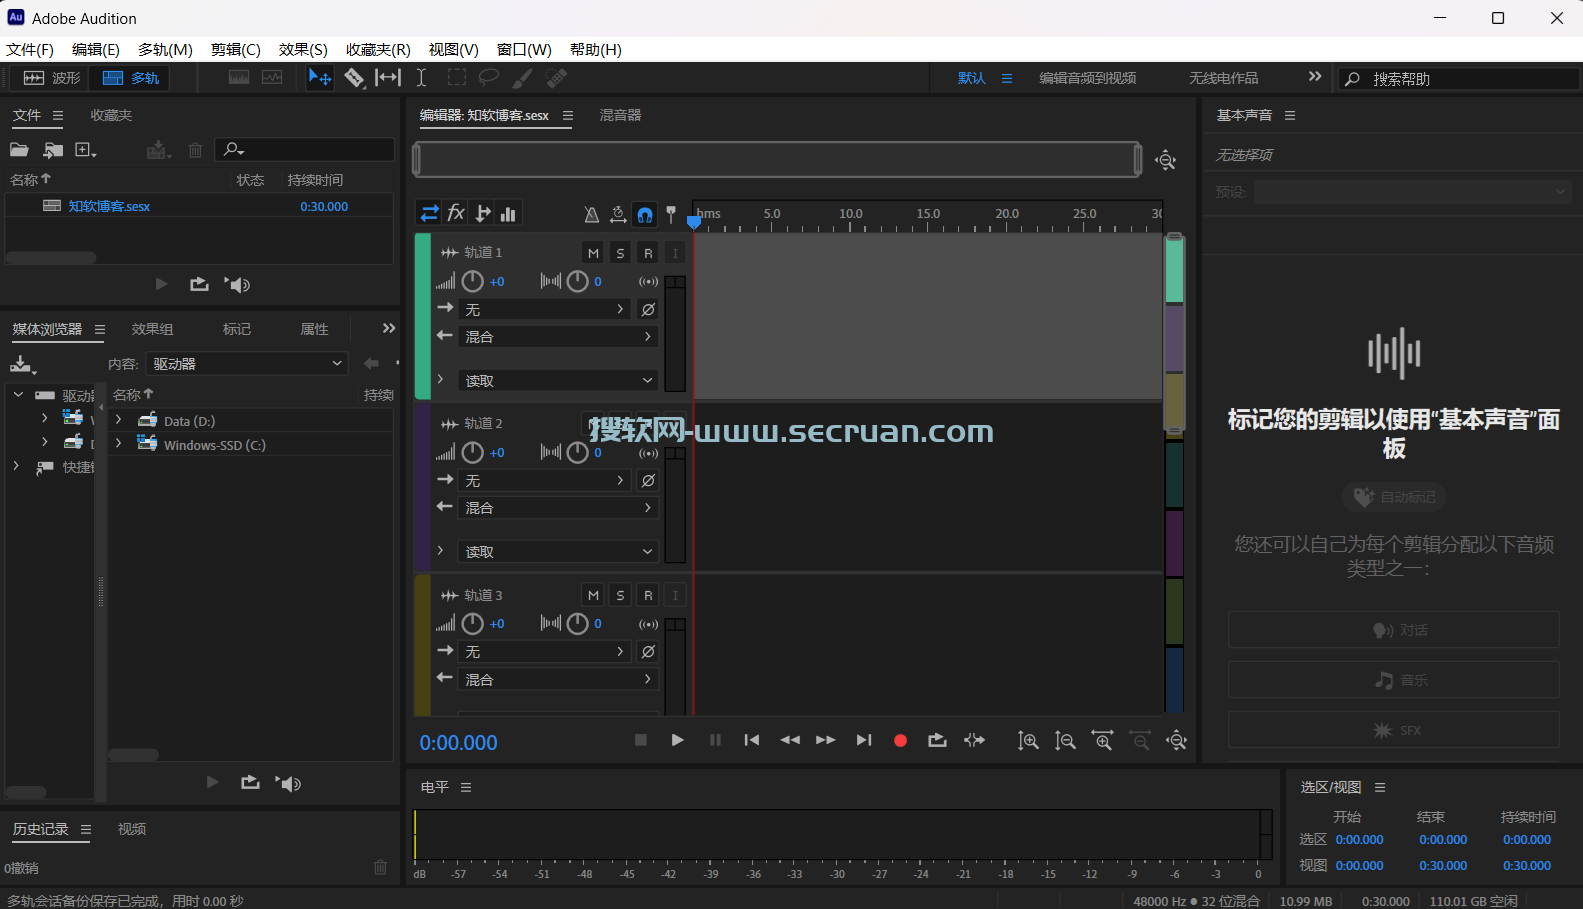This screenshot has width=1583, height=909.
Task: Show the Sends track view
Action: click(x=483, y=213)
